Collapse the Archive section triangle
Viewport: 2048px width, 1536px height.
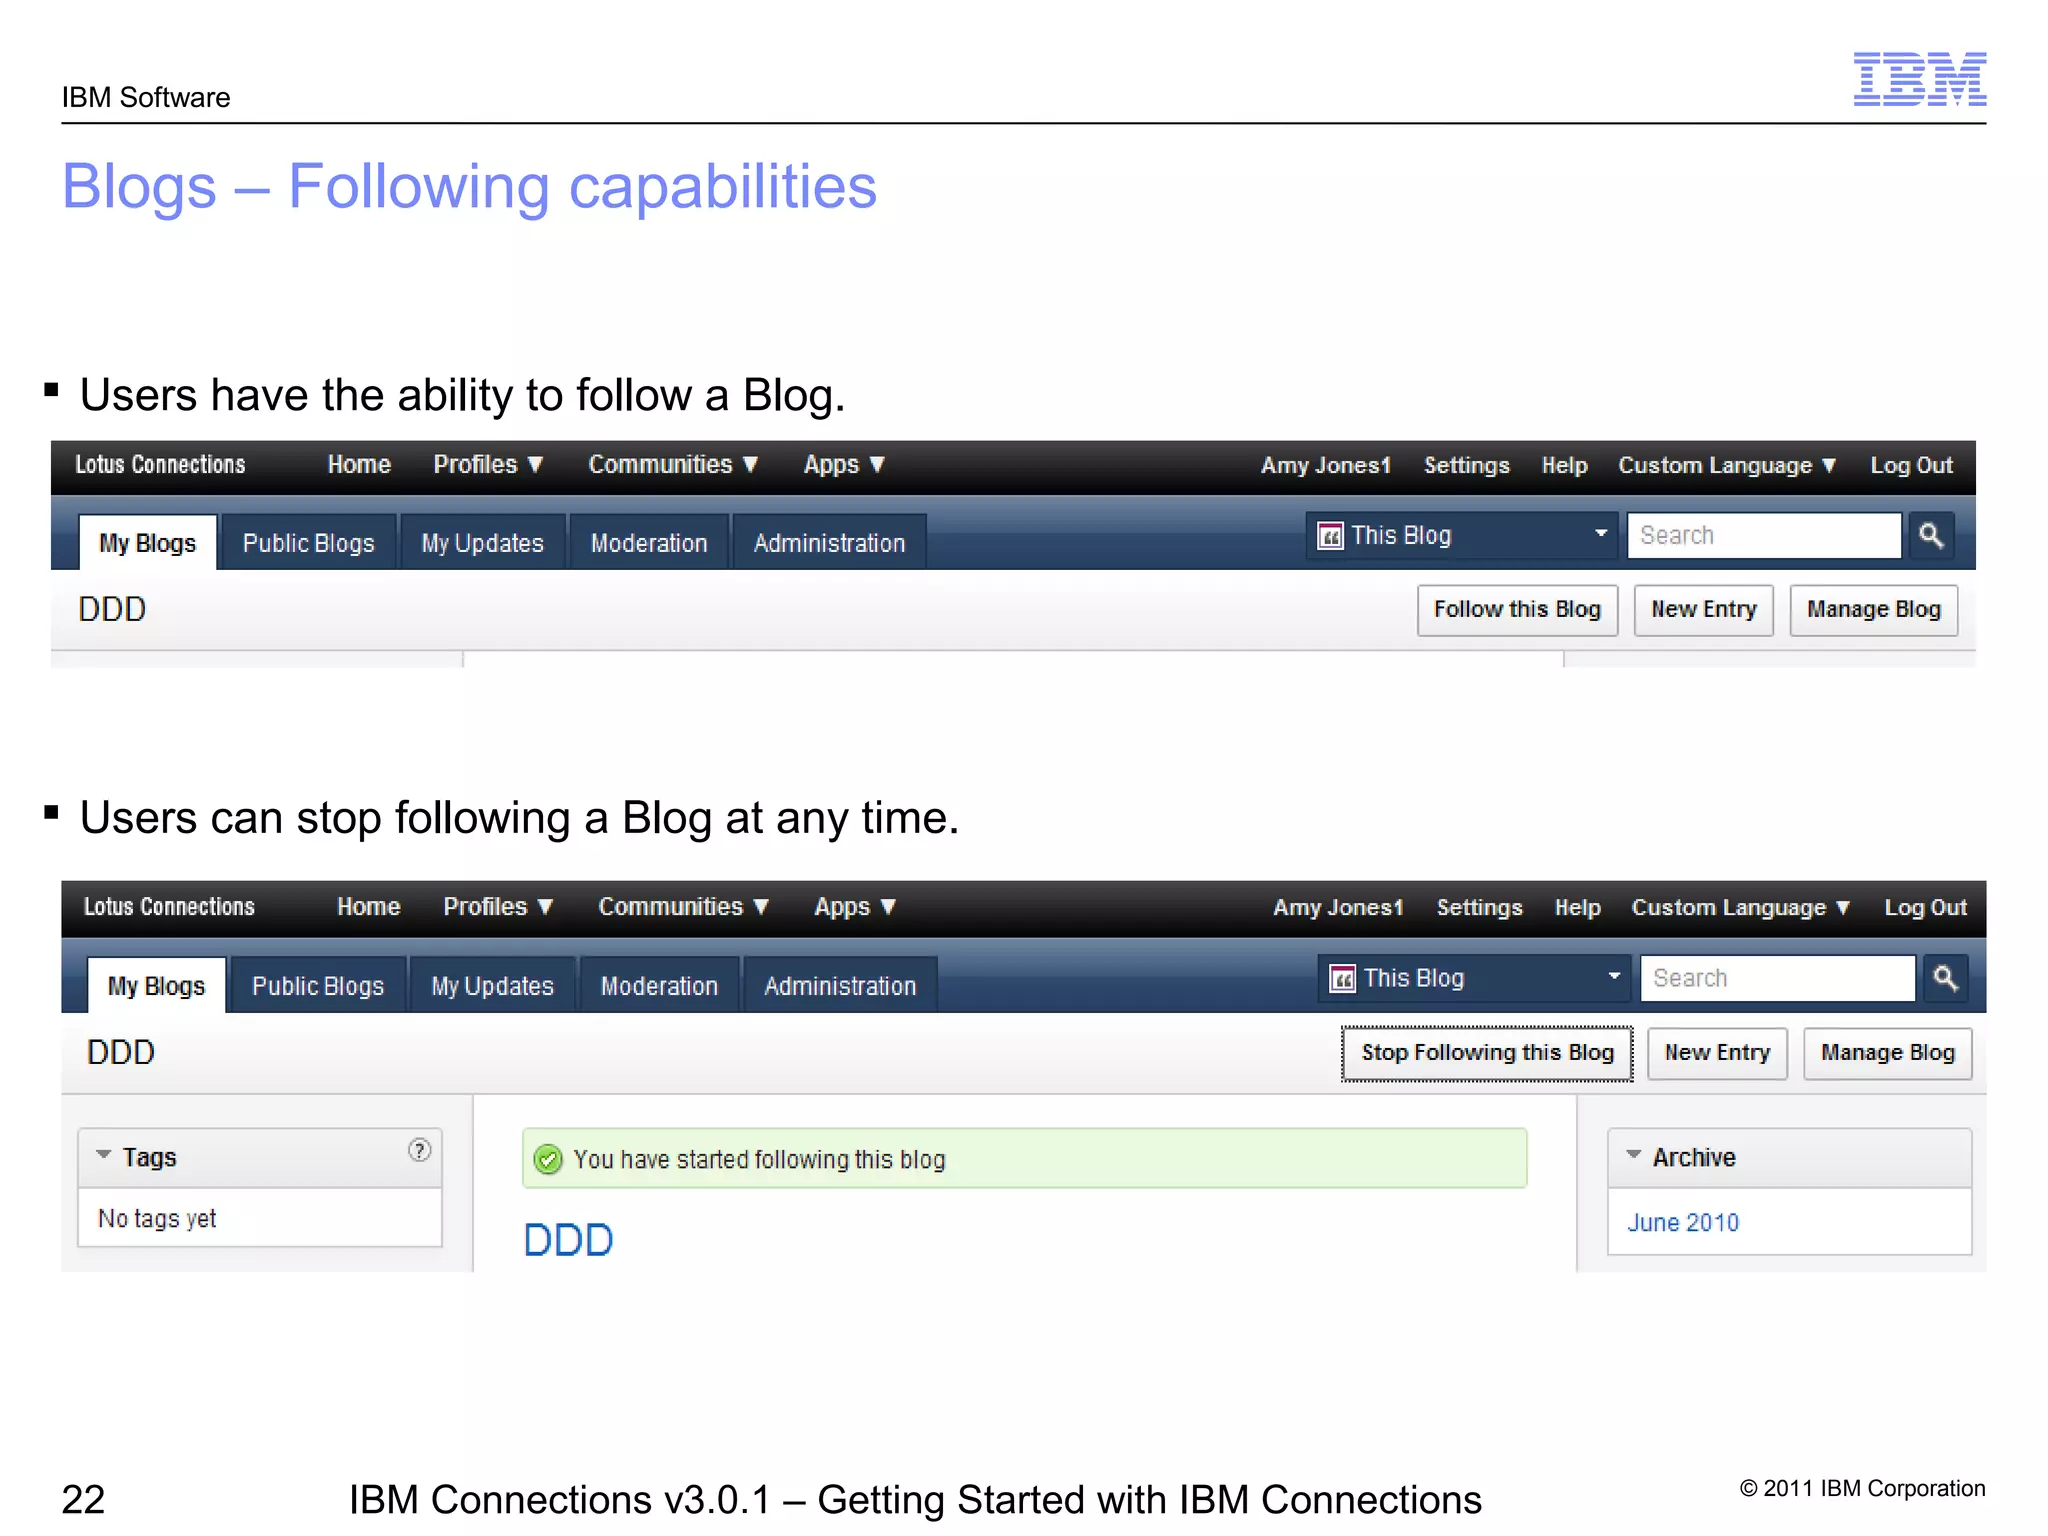tap(1633, 1154)
